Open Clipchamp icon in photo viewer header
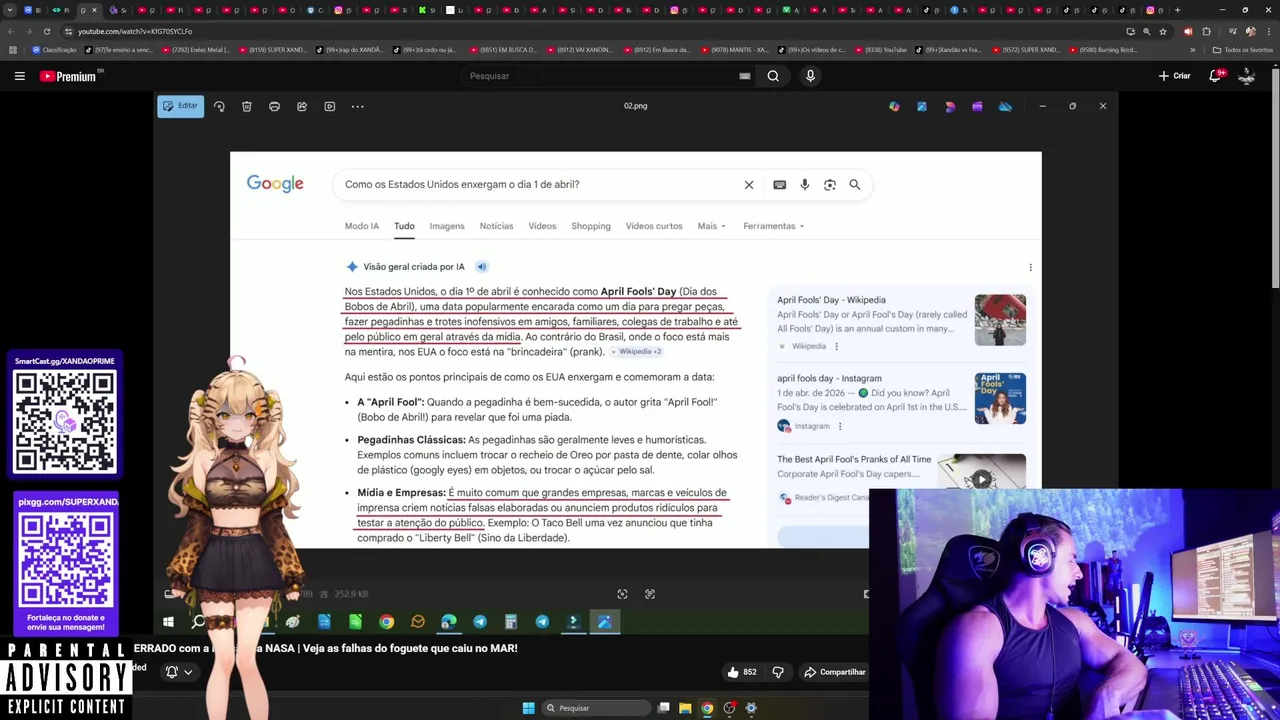 [977, 106]
